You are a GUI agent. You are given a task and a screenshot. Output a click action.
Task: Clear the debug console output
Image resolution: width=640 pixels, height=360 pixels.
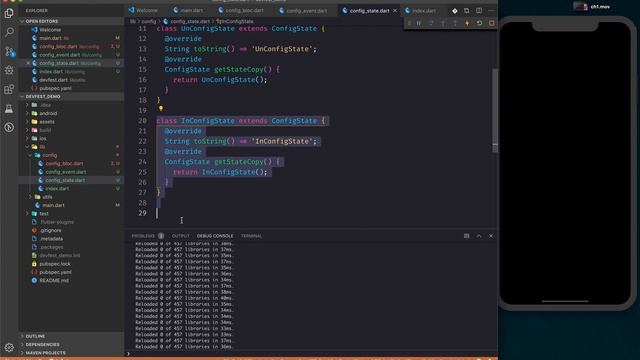coord(467,236)
